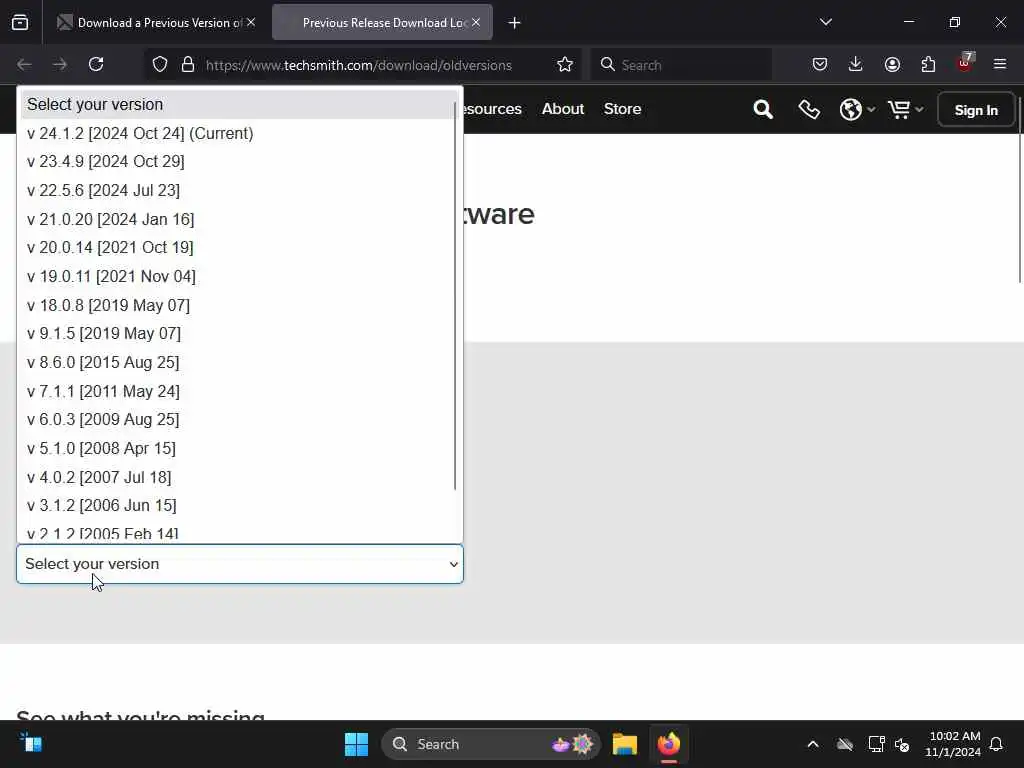This screenshot has height=768, width=1024.
Task: Click the Firefox taskbar icon
Action: 669,744
